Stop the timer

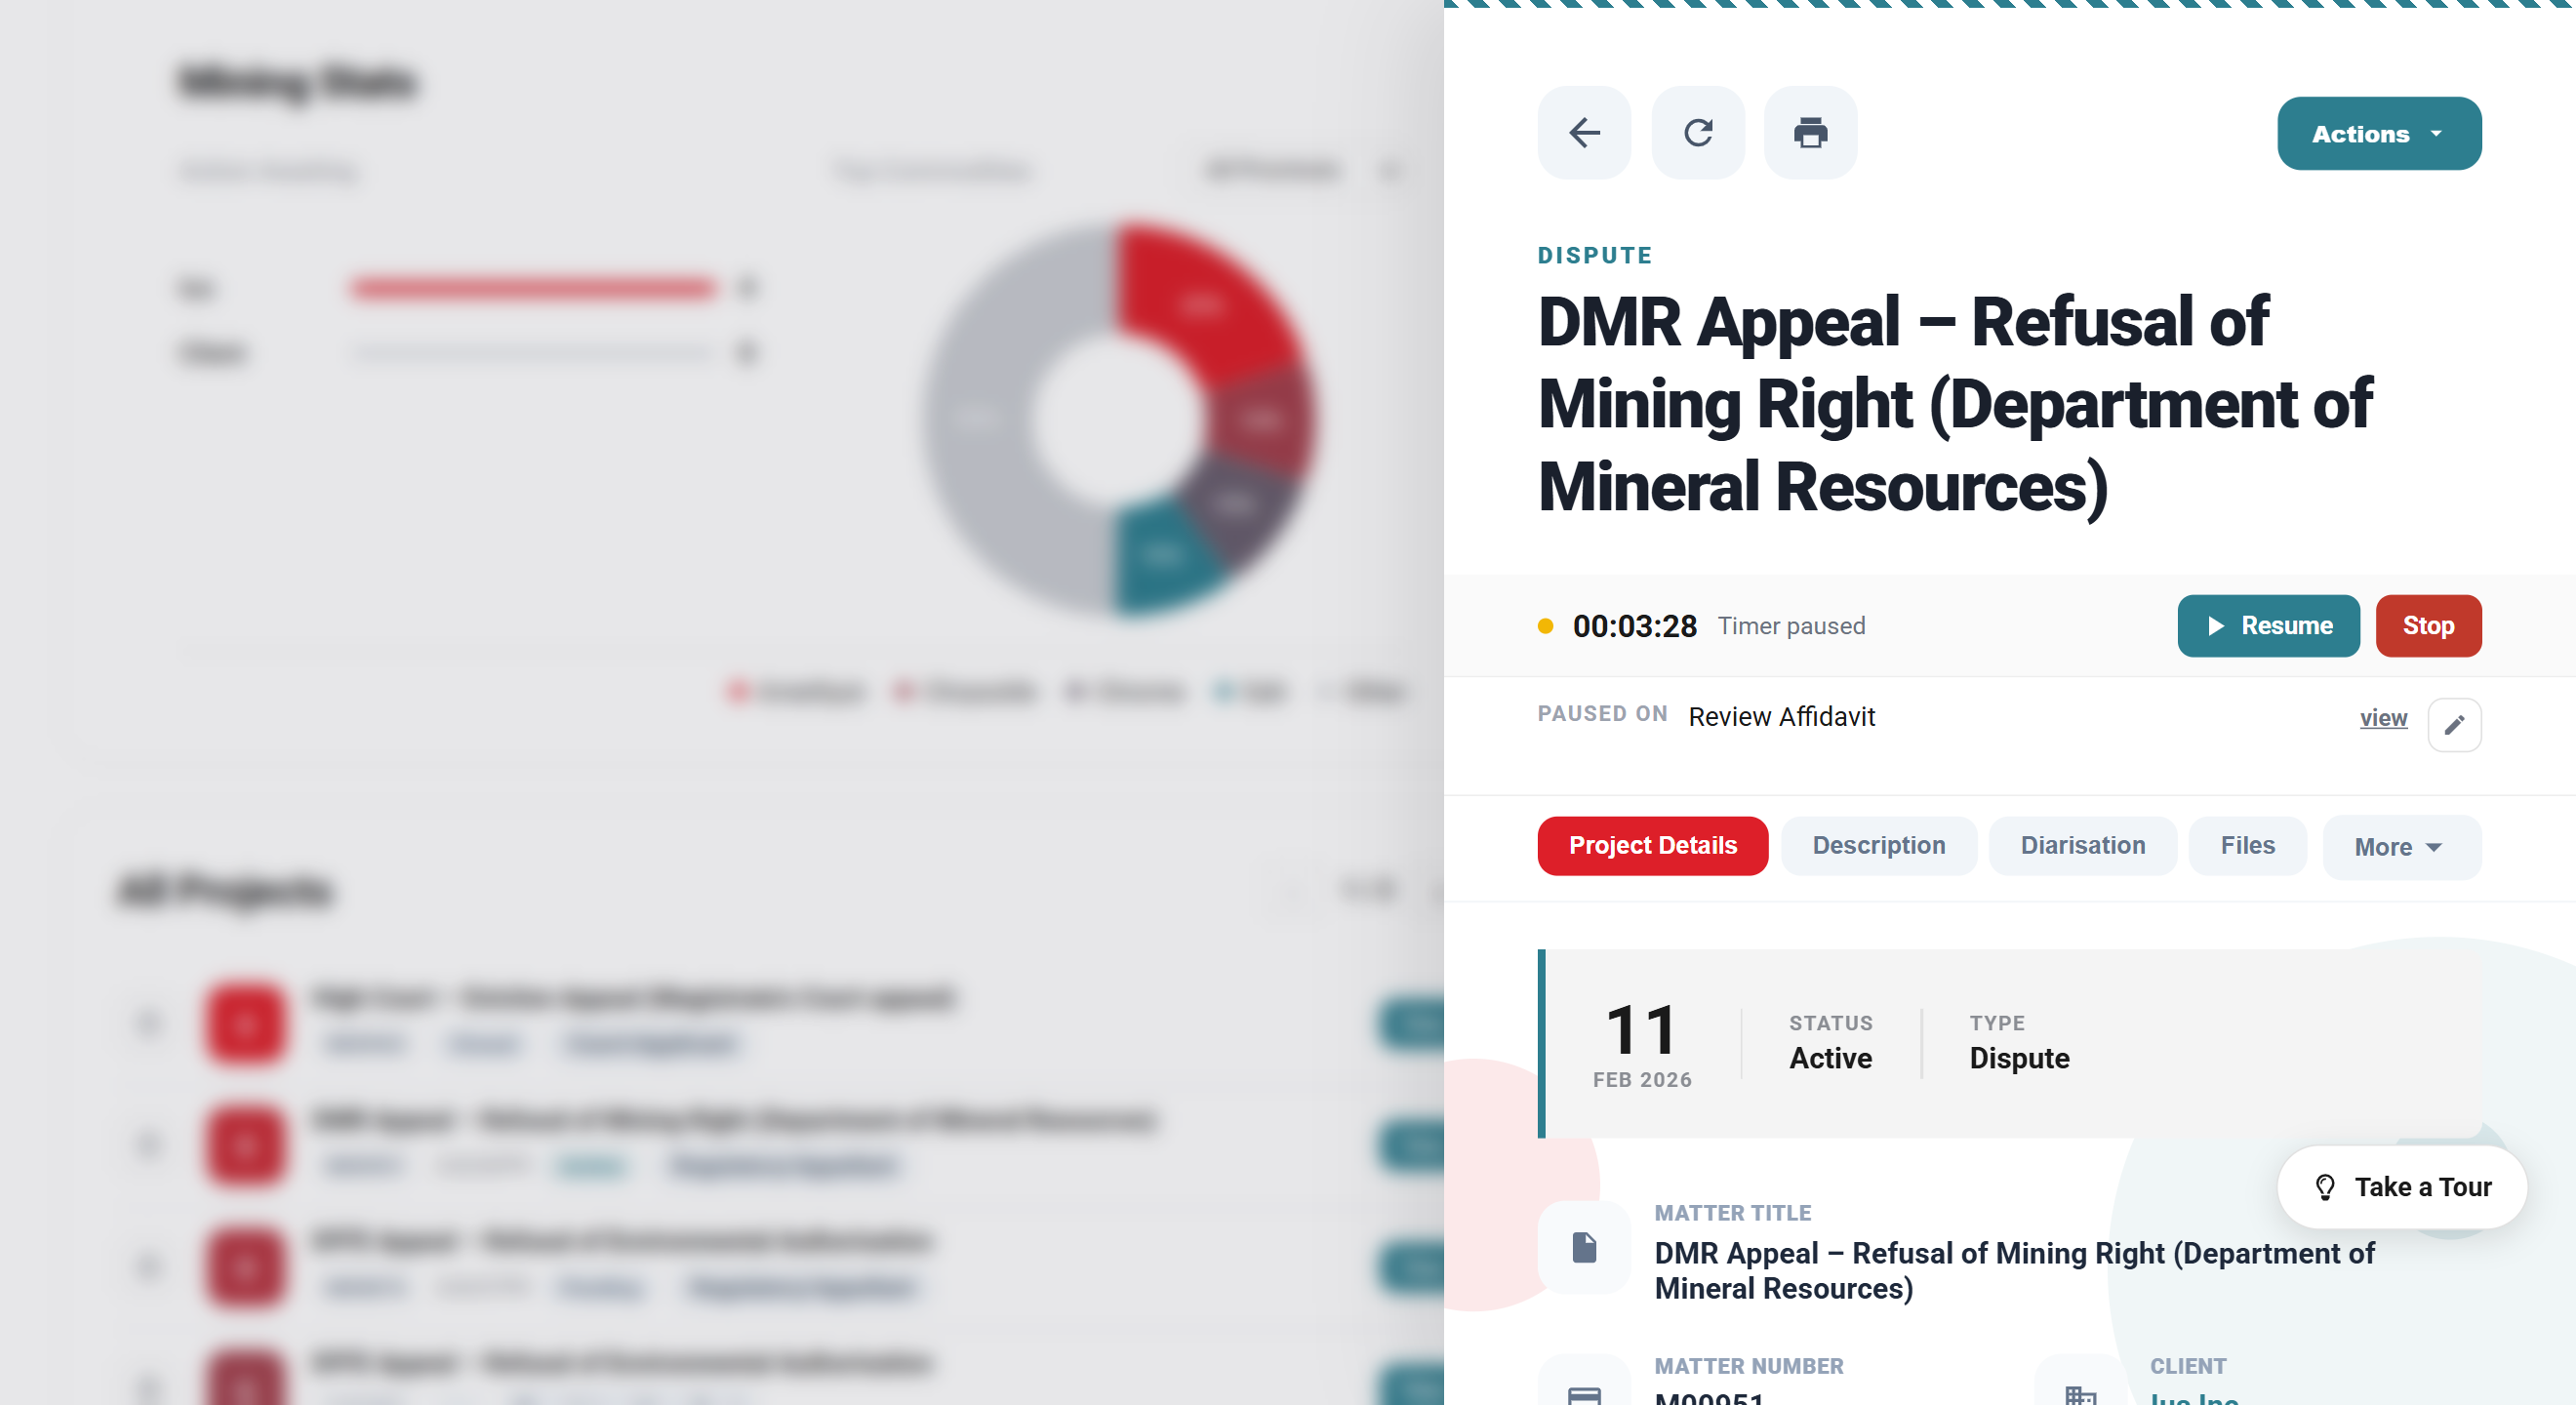(2428, 626)
